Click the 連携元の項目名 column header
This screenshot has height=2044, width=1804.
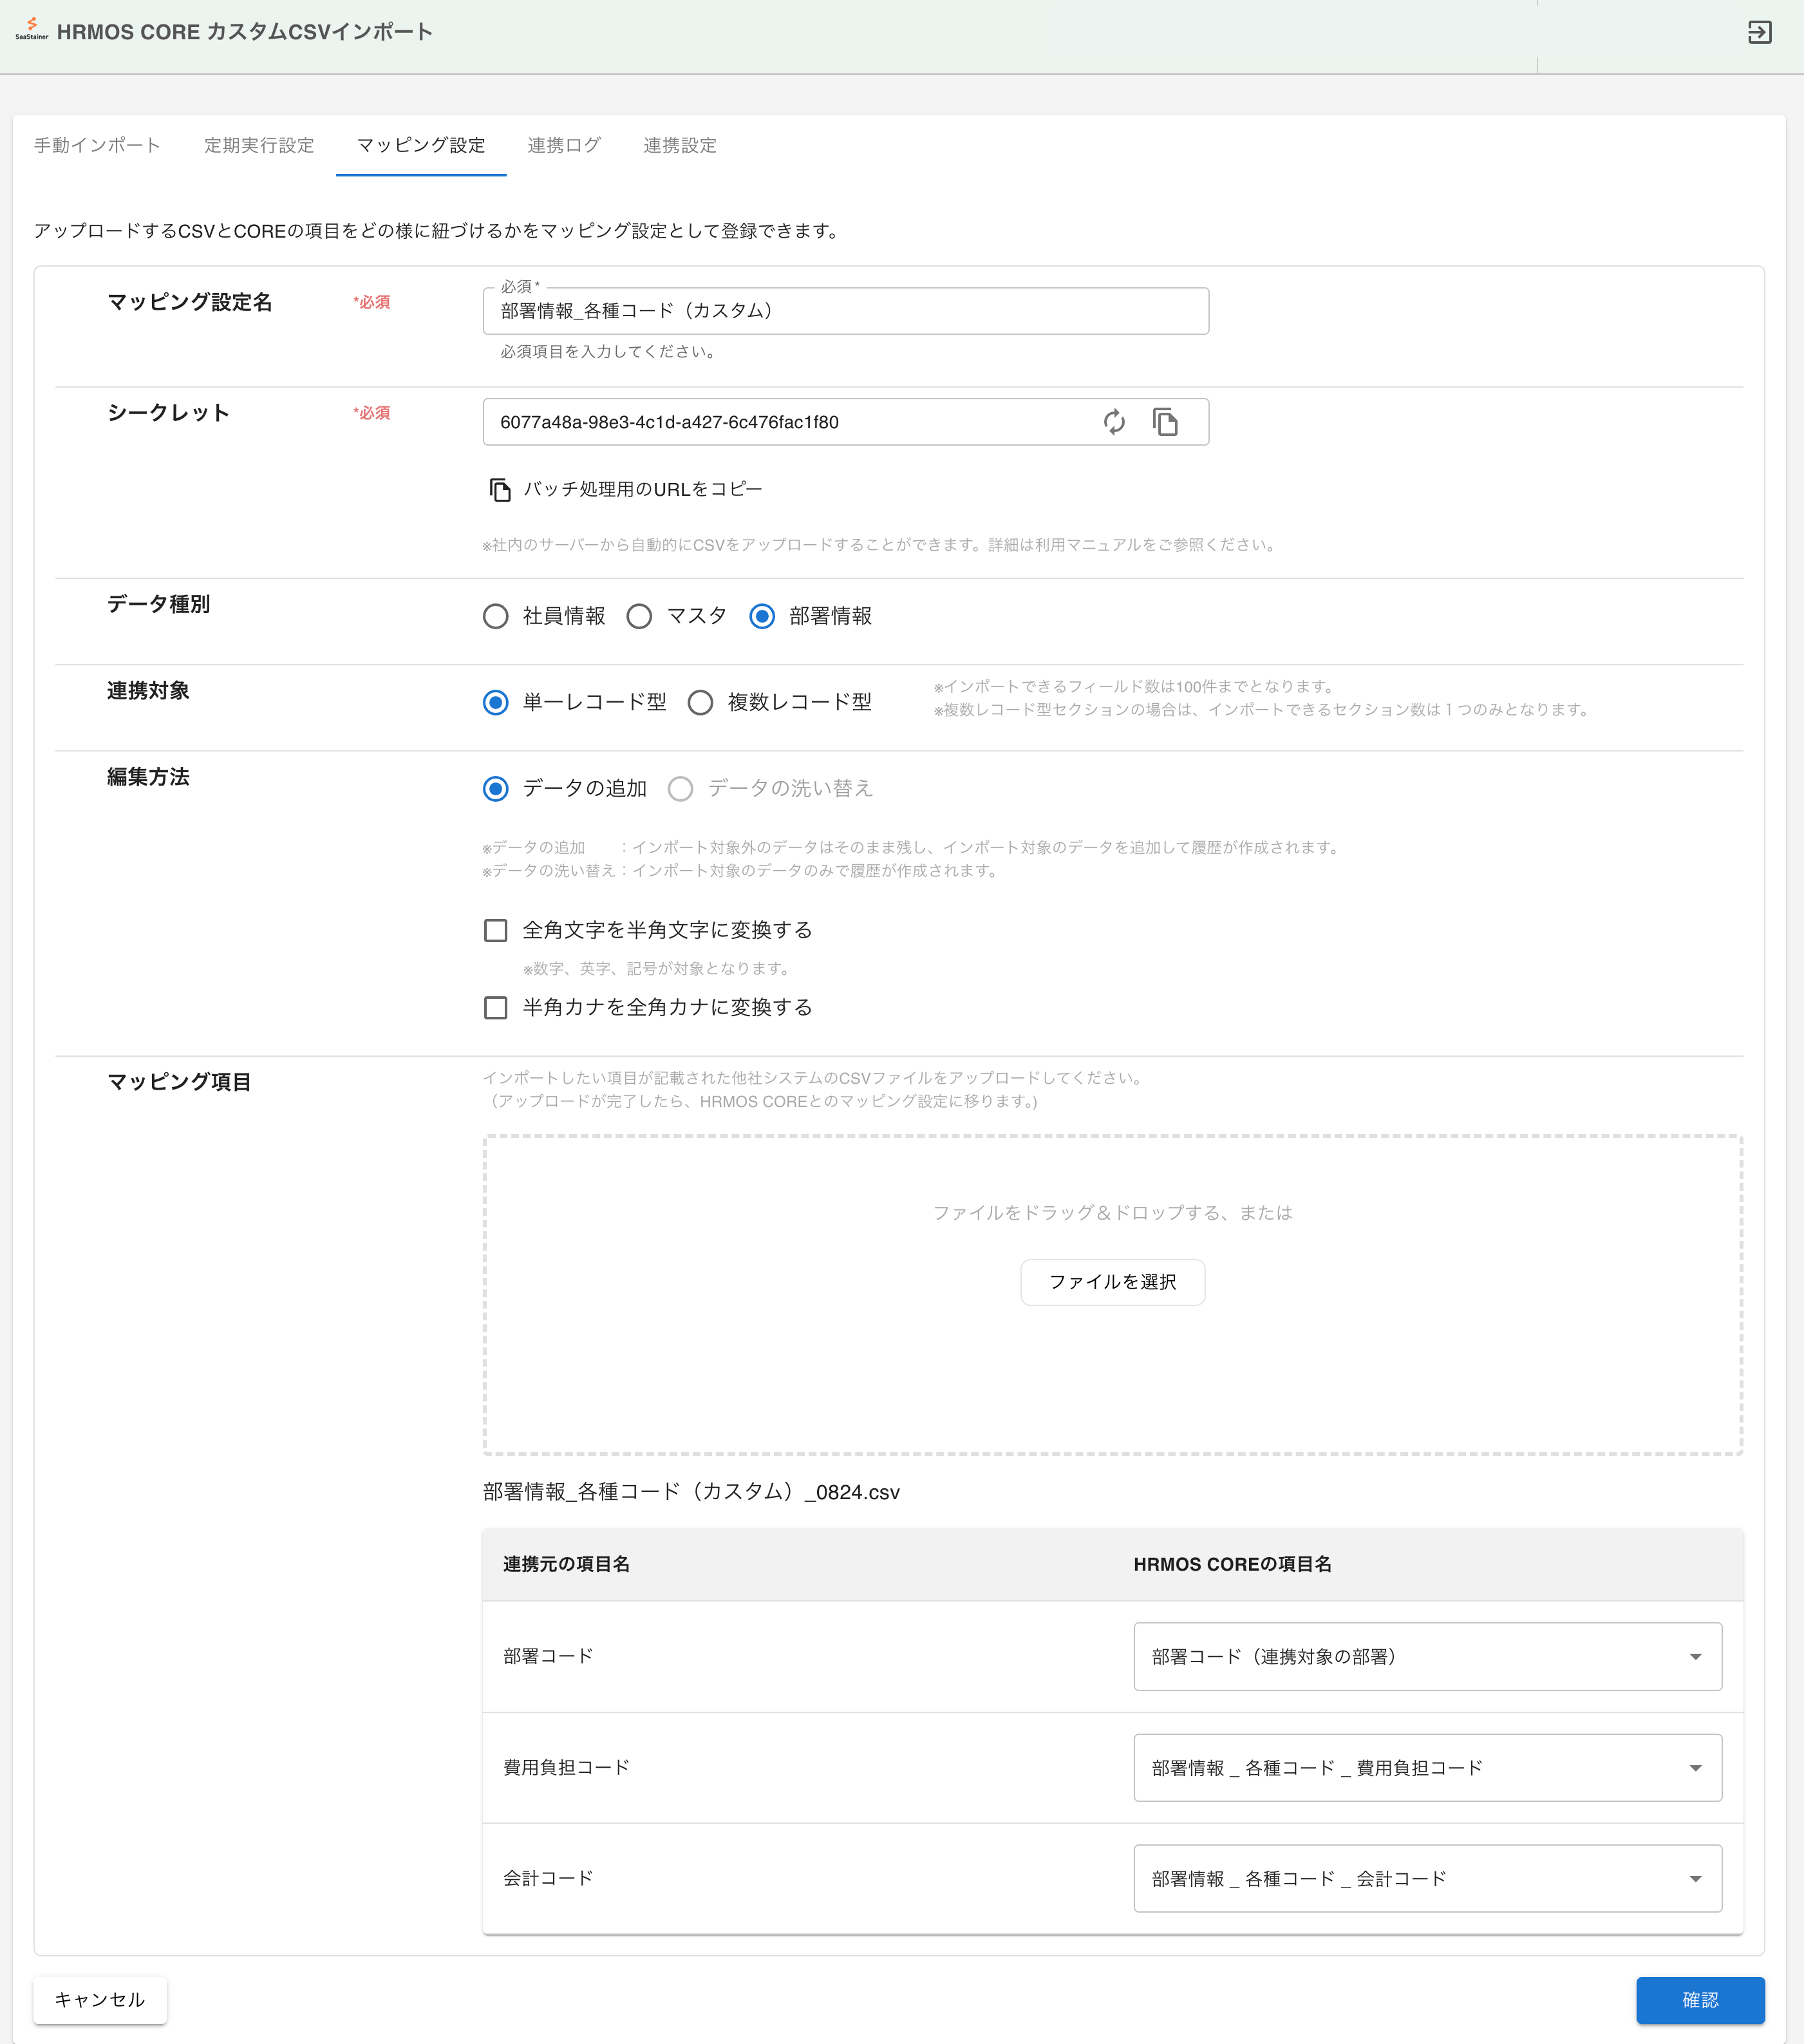tap(566, 1564)
